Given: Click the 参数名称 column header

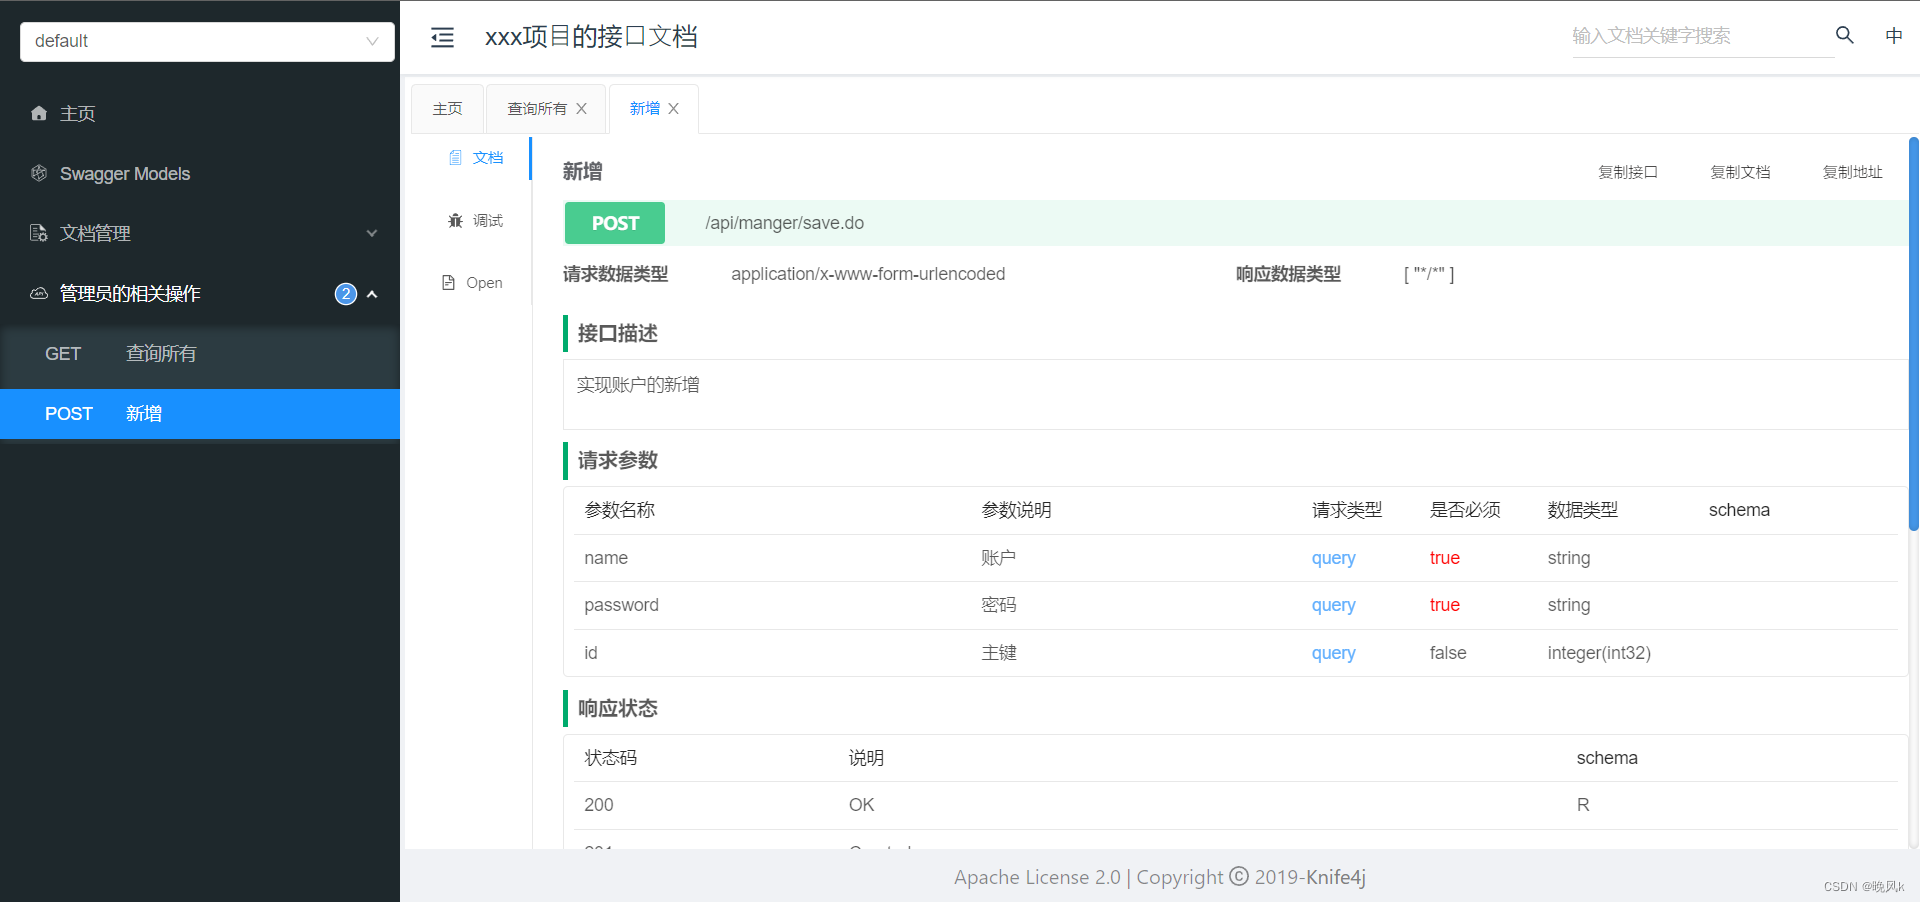Looking at the screenshot, I should click(x=619, y=510).
